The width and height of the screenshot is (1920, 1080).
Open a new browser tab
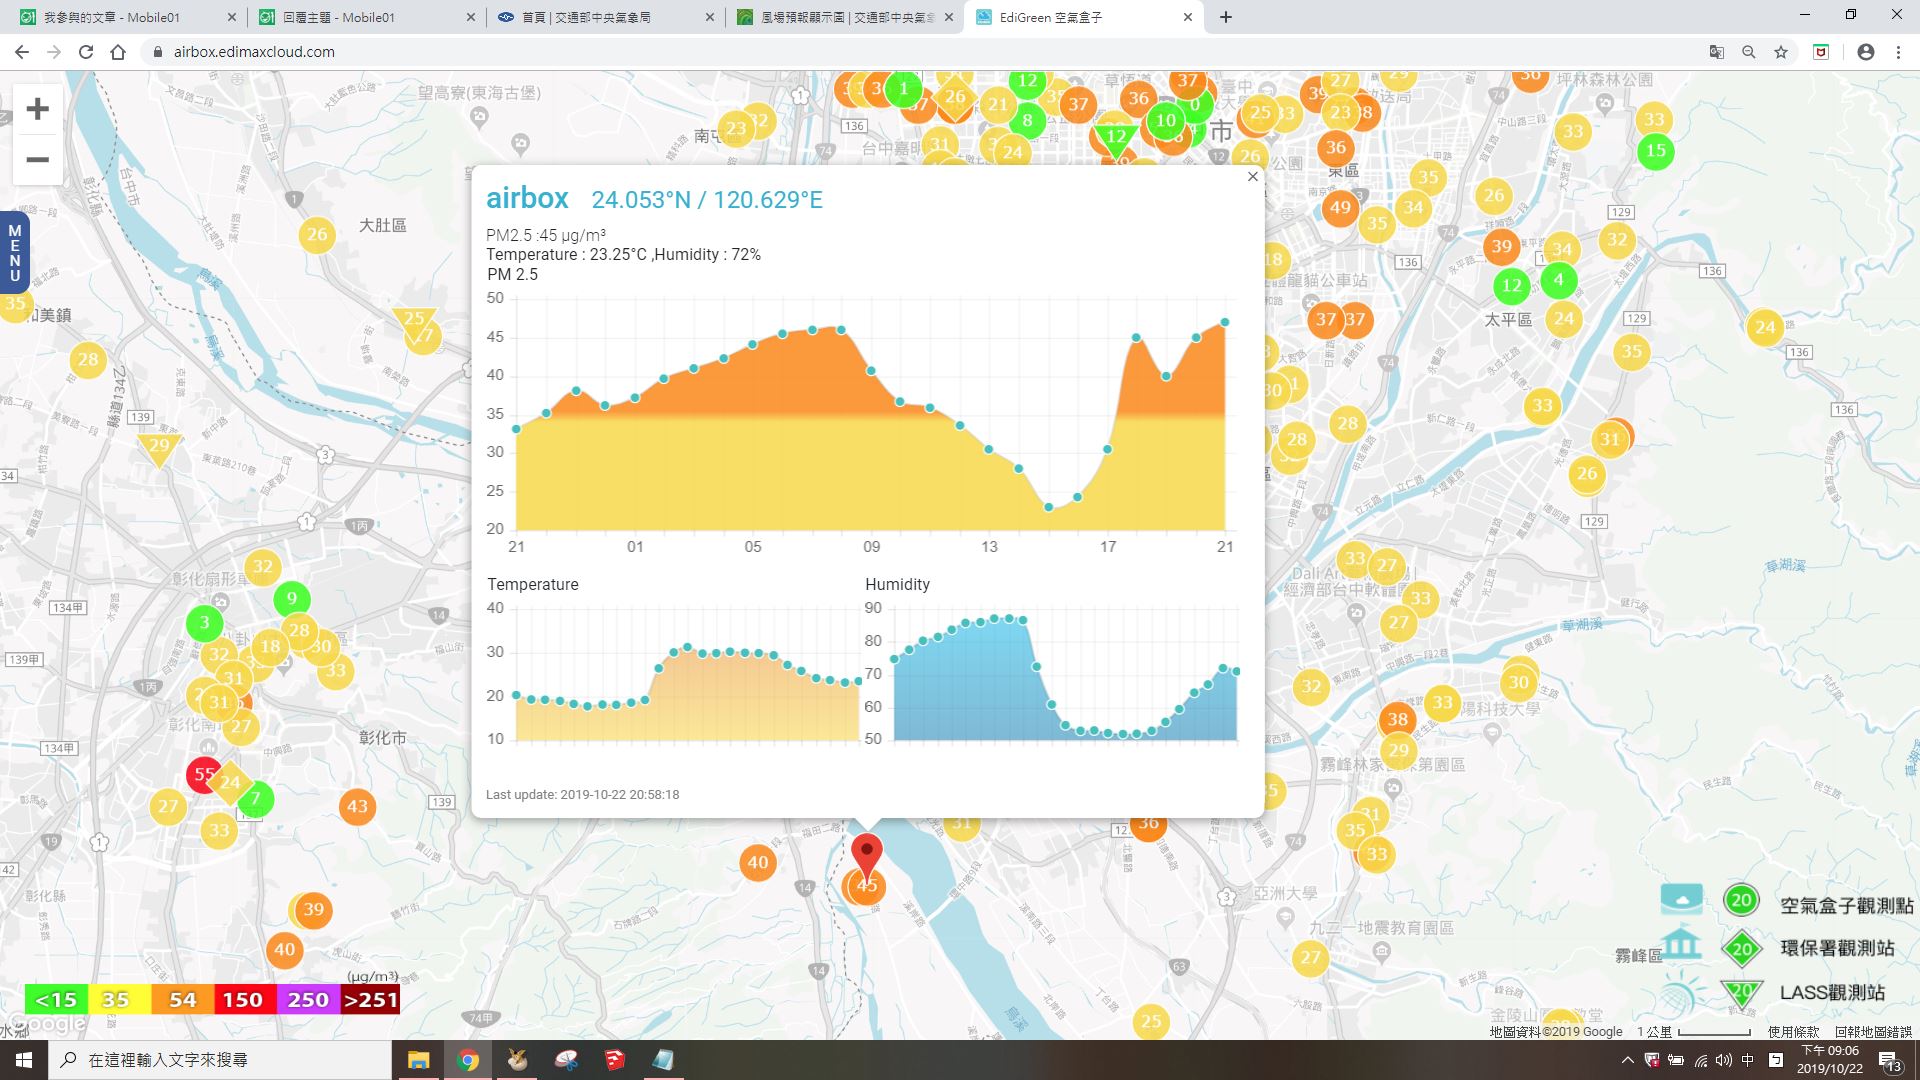pyautogui.click(x=1226, y=17)
